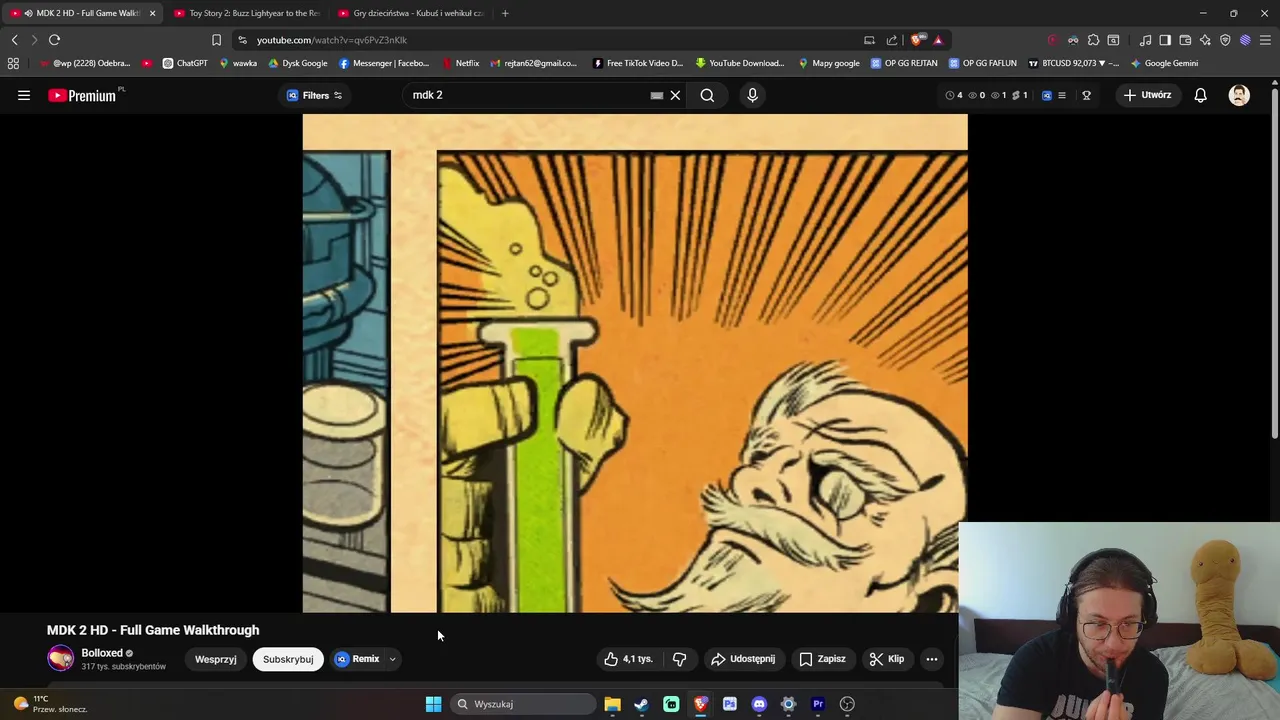Viewport: 1280px width, 720px height.
Task: Open Premiere Pro from taskbar
Action: pos(818,704)
